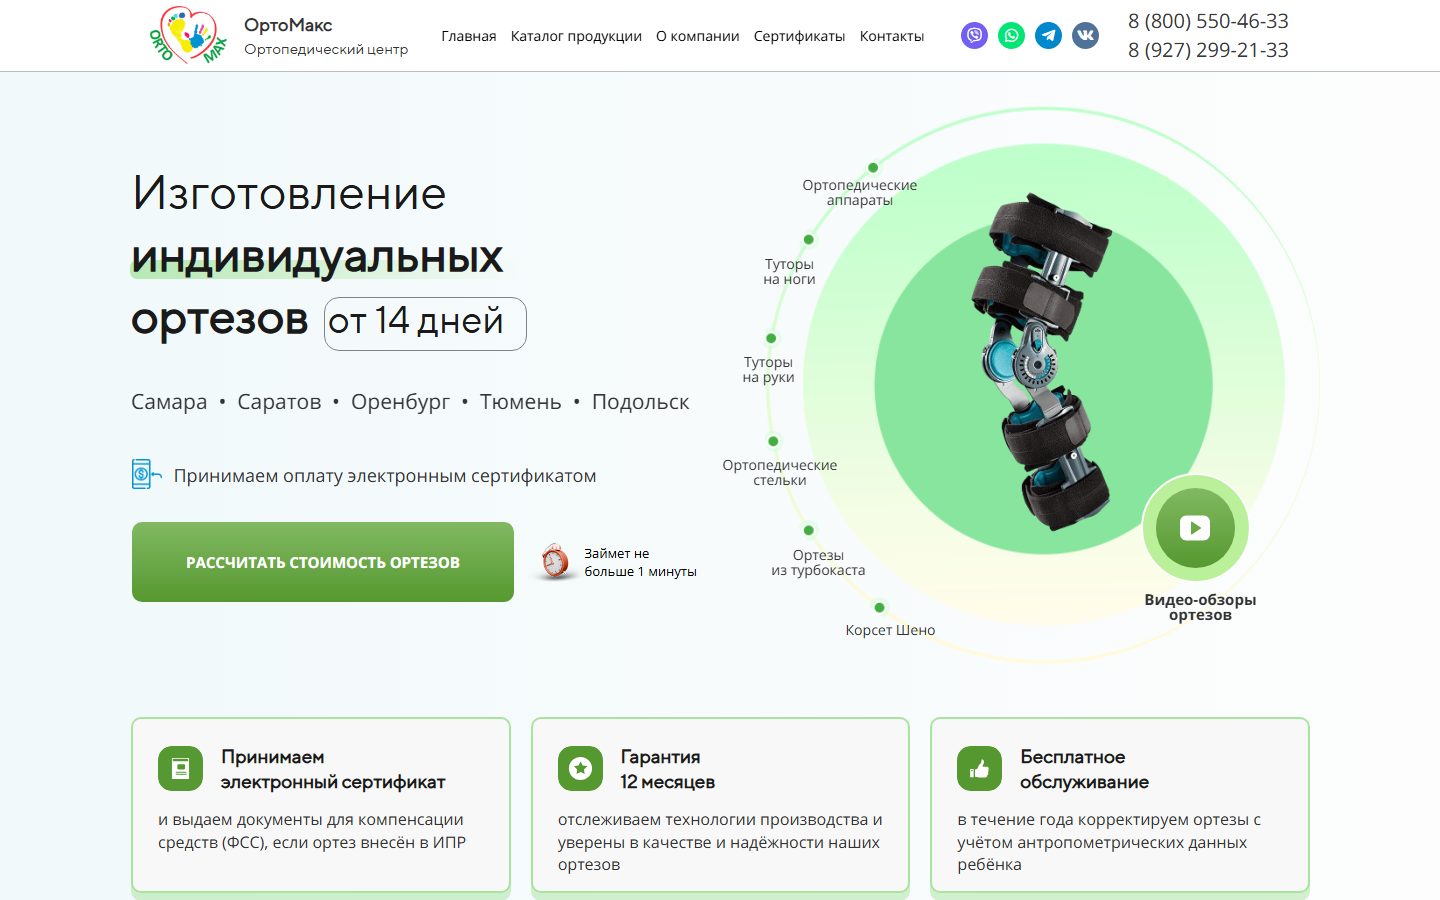Select Ортопедические аппараты category
The image size is (1440, 900).
click(x=860, y=192)
